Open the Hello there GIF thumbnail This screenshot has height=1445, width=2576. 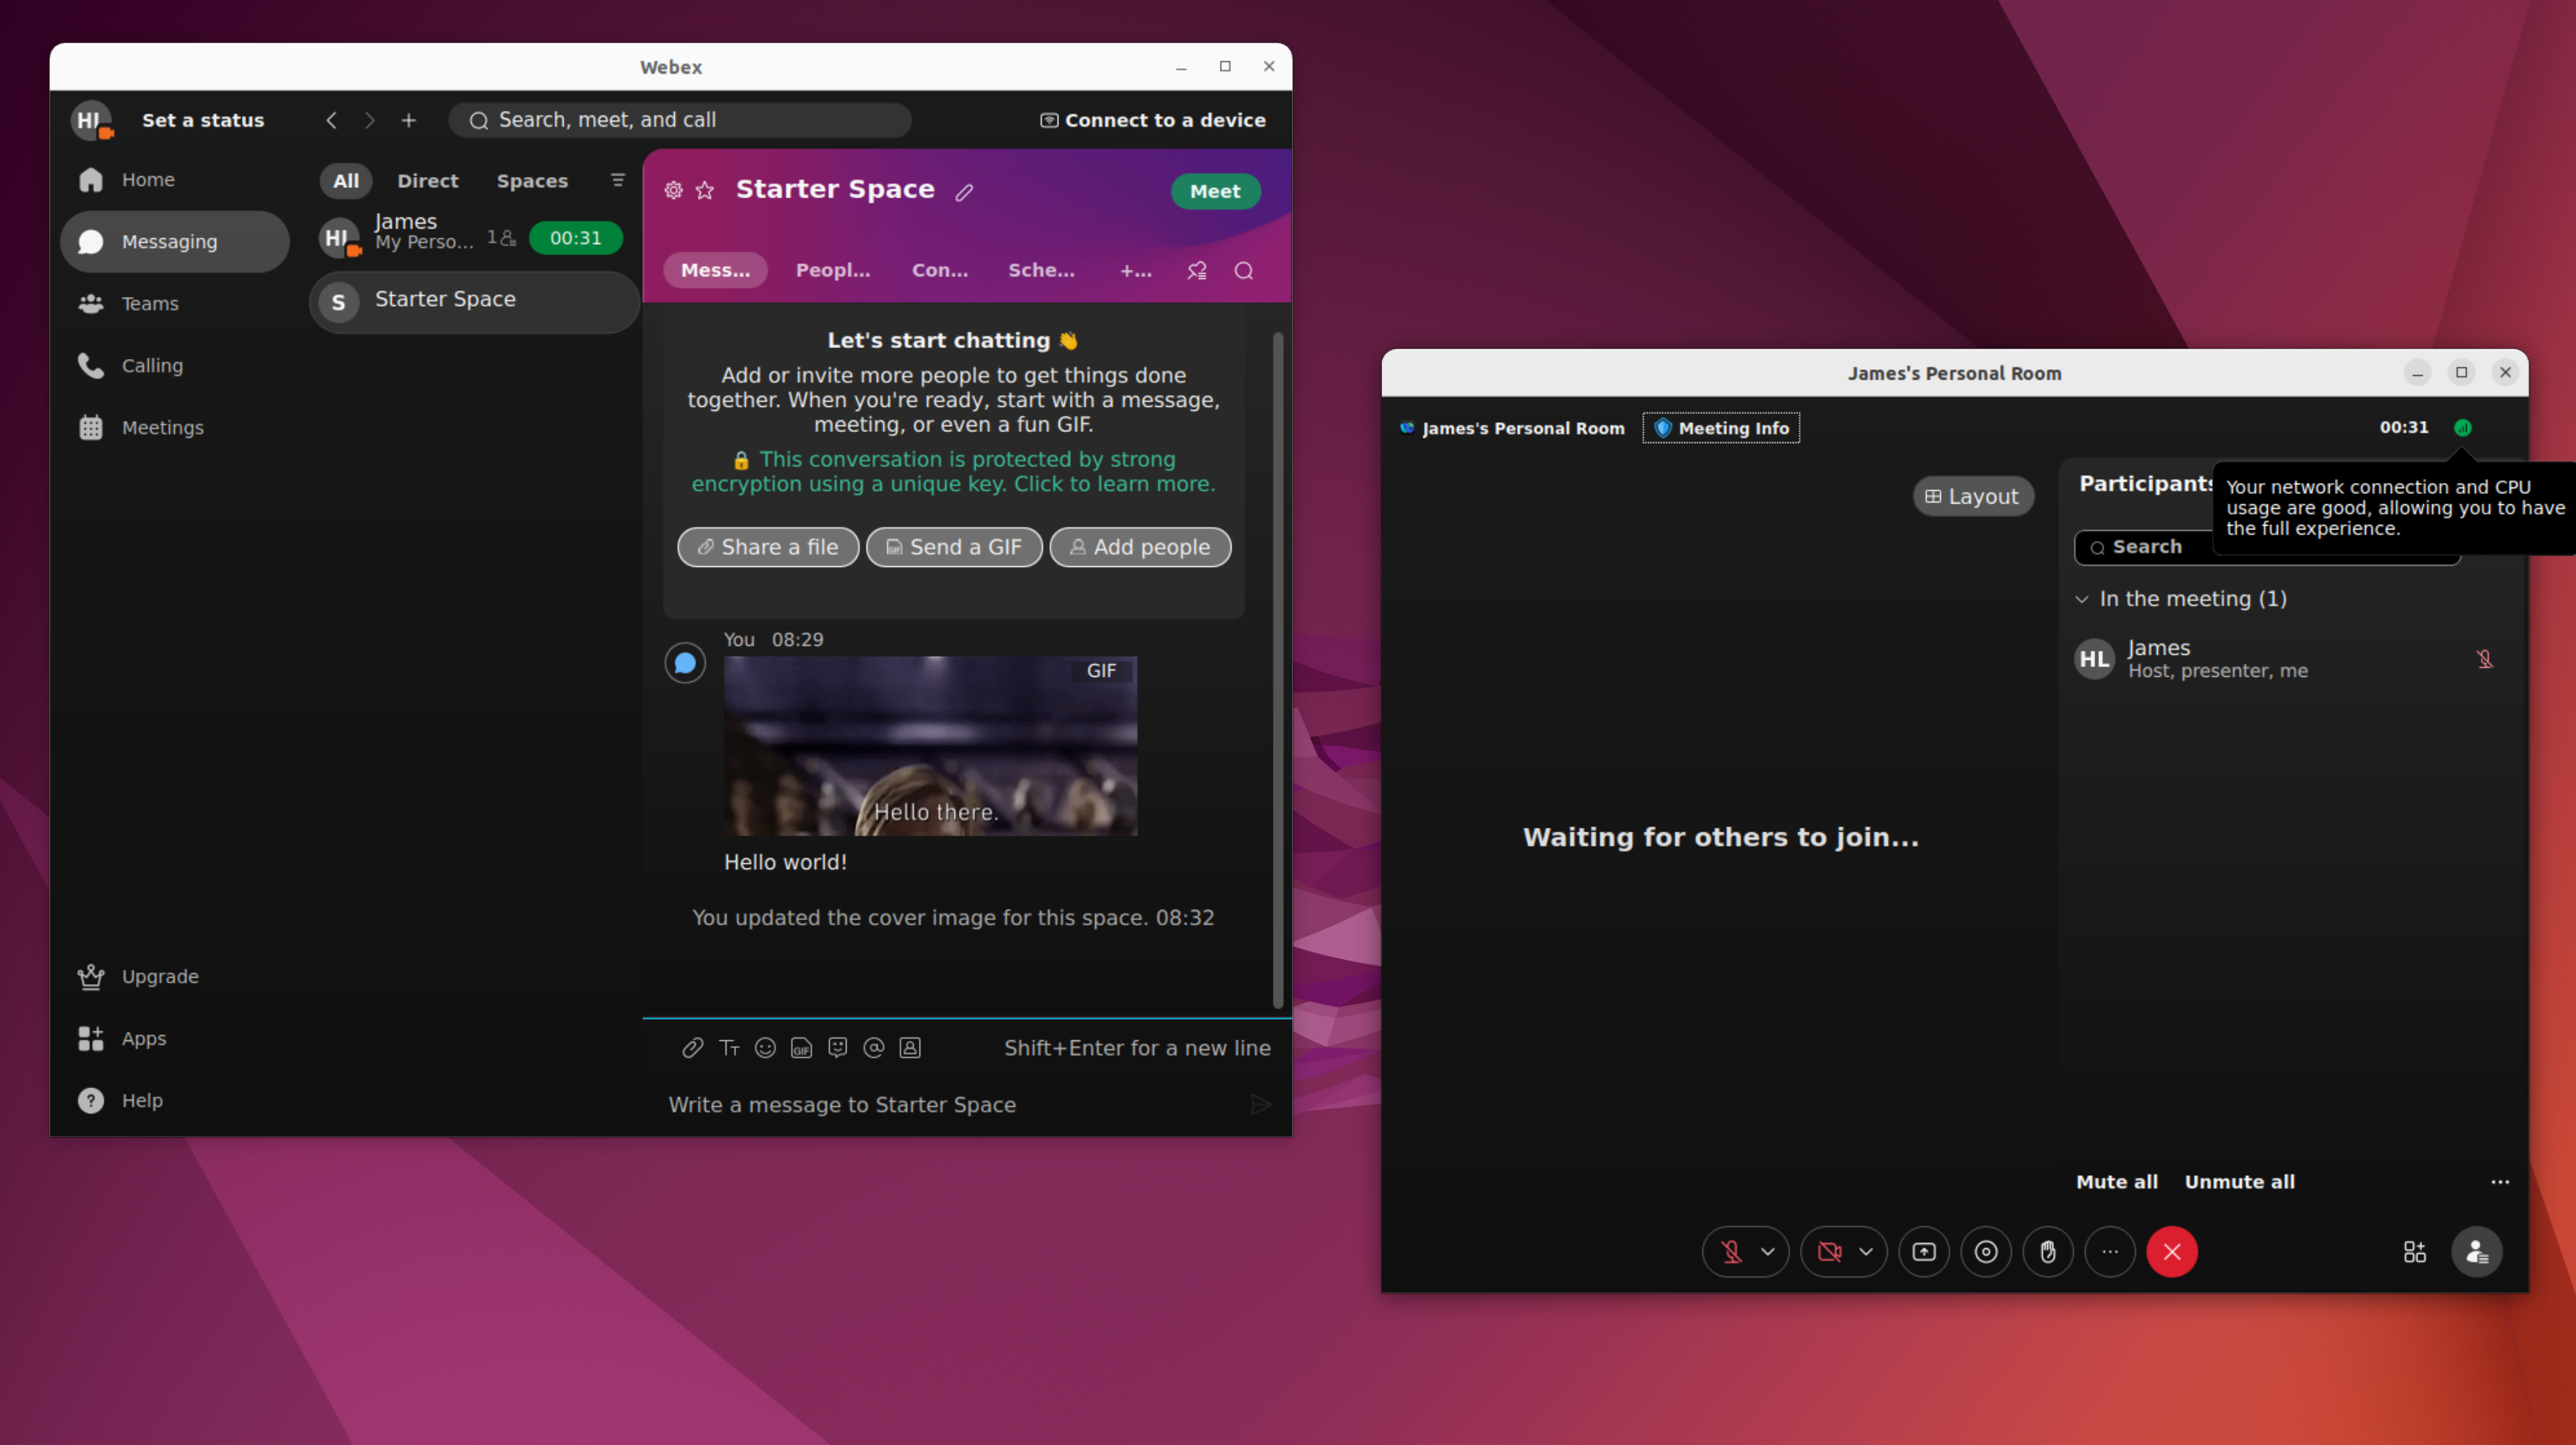930,746
